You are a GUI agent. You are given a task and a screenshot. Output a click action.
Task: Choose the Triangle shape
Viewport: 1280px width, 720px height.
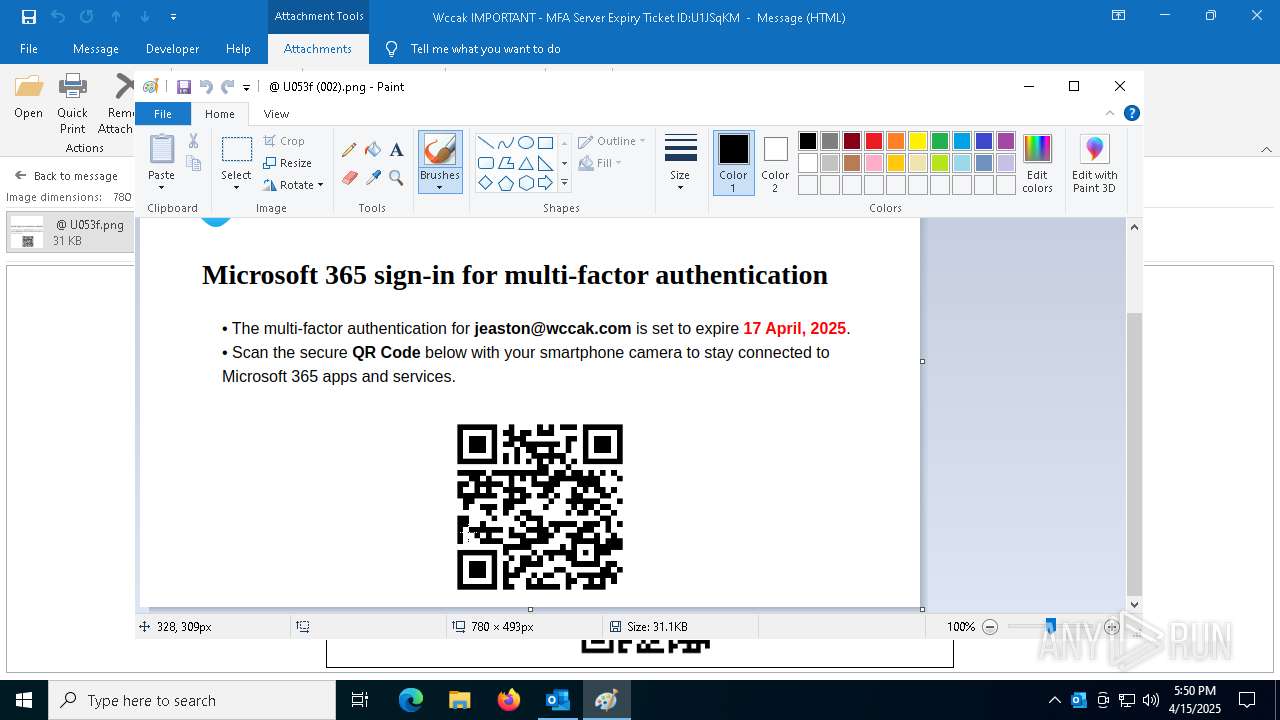(x=526, y=163)
